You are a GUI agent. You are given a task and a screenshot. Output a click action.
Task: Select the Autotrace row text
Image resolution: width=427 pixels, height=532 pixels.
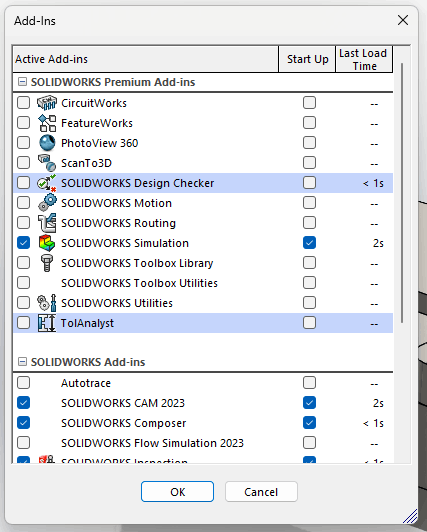(86, 383)
